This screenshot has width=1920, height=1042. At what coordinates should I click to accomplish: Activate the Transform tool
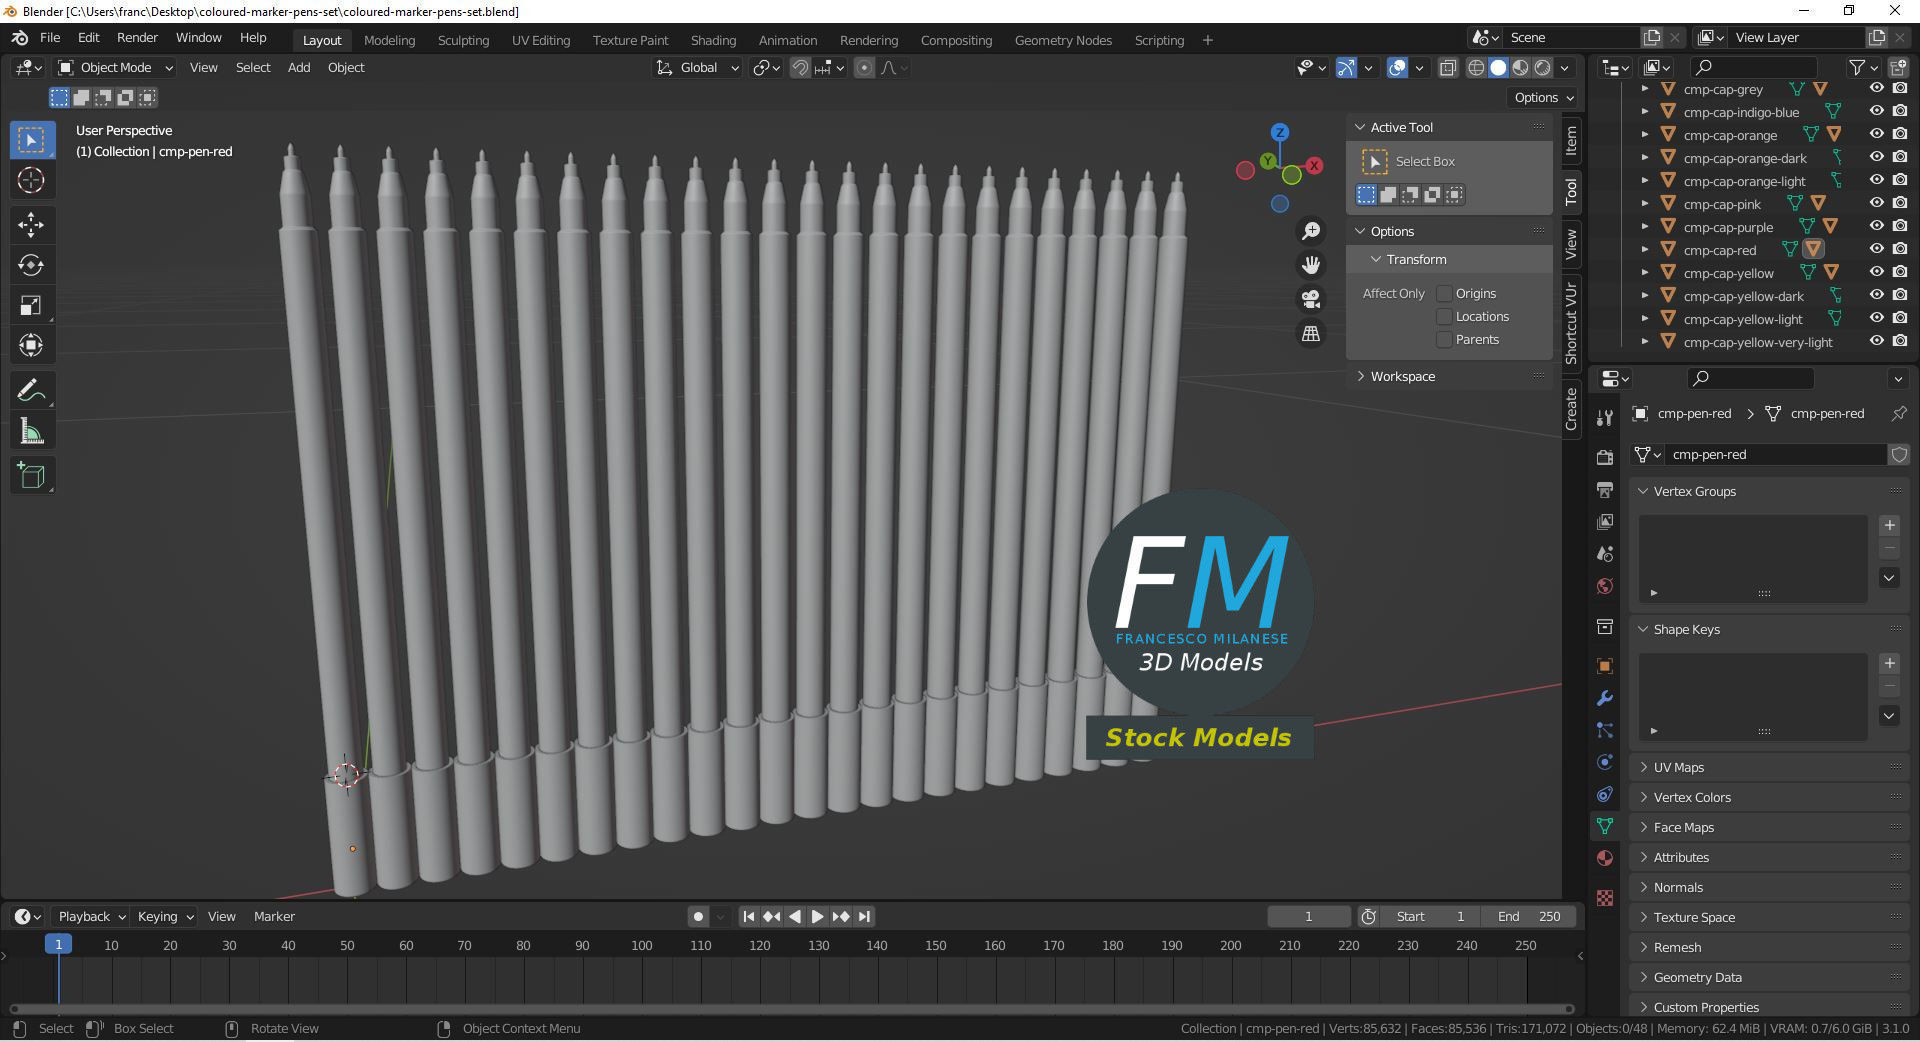click(31, 345)
